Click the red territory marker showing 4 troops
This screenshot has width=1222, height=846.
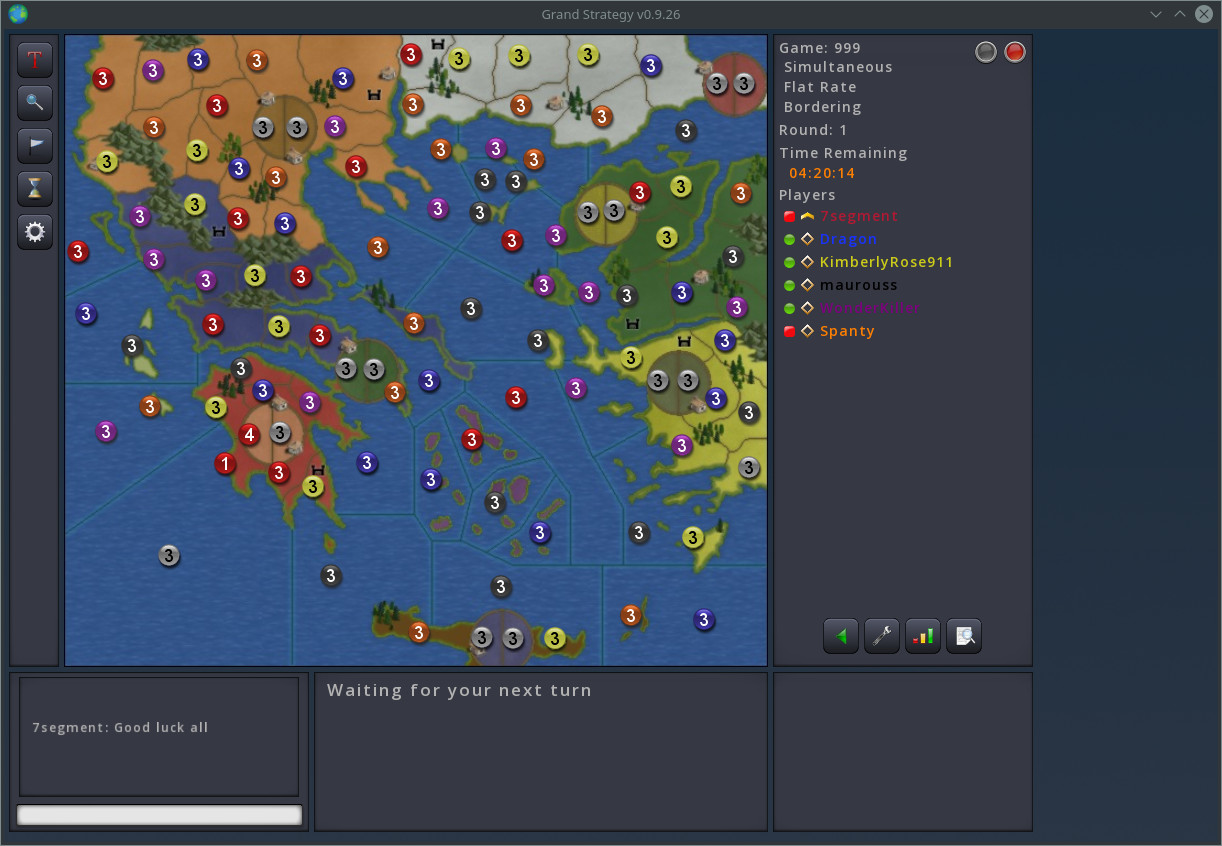[249, 435]
